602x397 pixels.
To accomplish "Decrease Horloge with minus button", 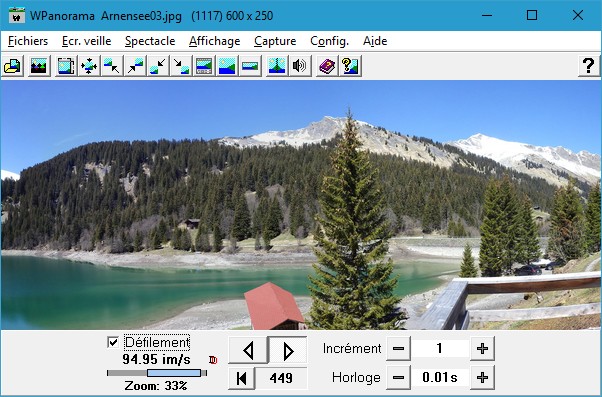I will coord(398,377).
